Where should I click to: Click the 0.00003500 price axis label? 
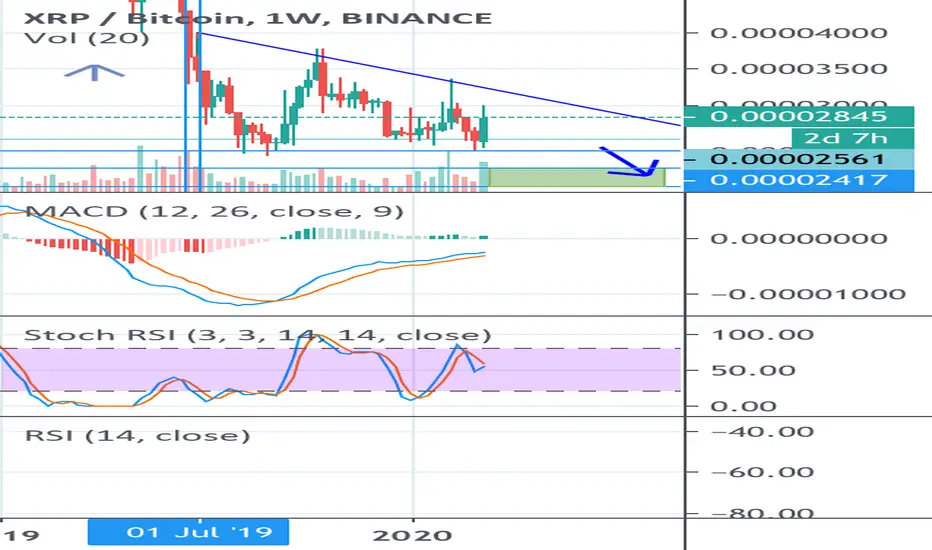point(799,69)
